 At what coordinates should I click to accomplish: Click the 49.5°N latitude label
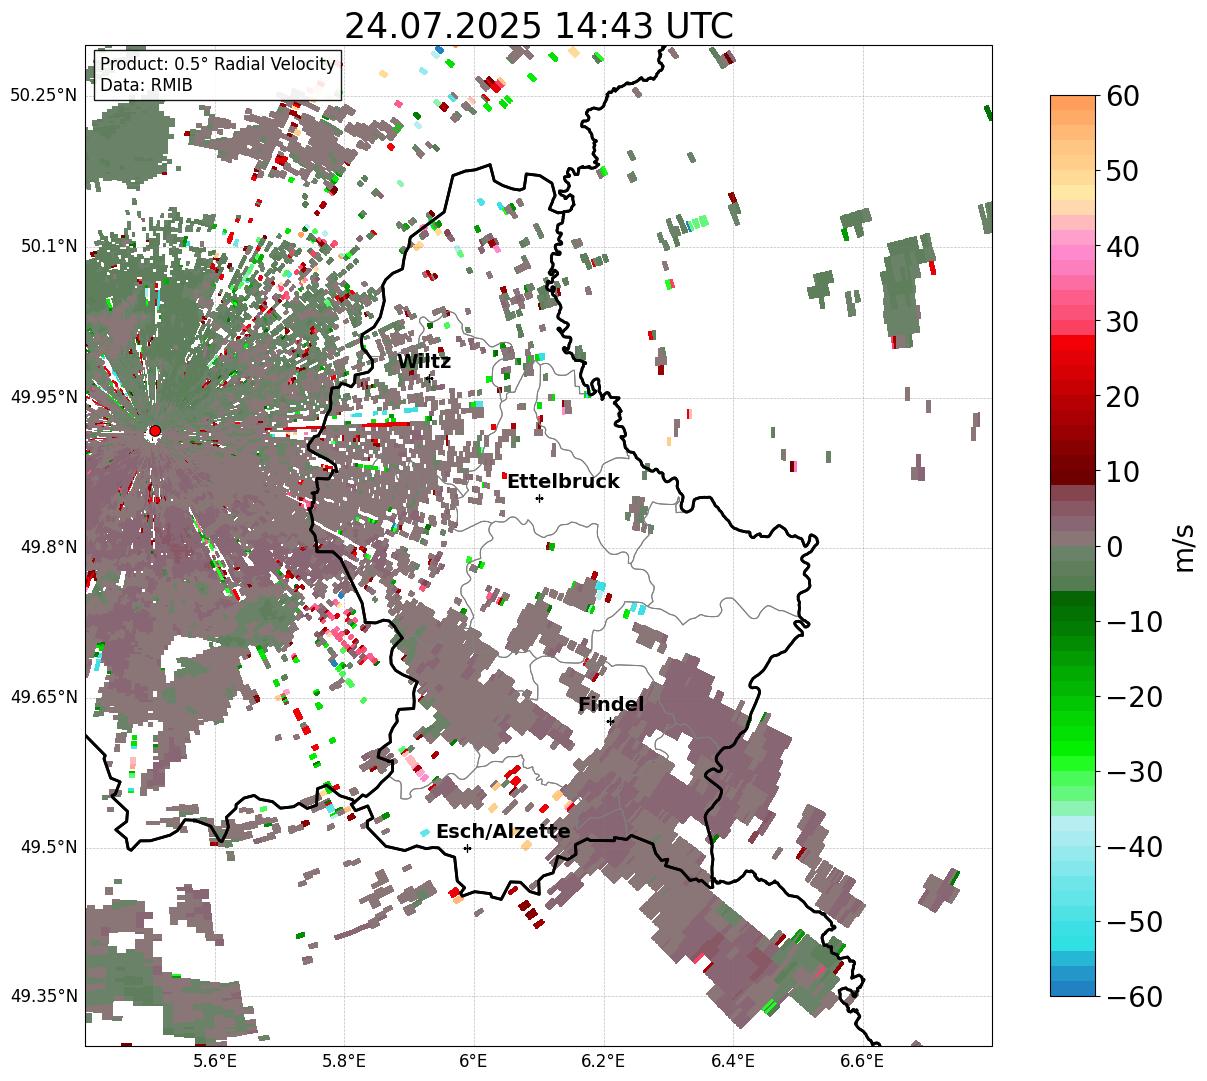click(x=48, y=847)
